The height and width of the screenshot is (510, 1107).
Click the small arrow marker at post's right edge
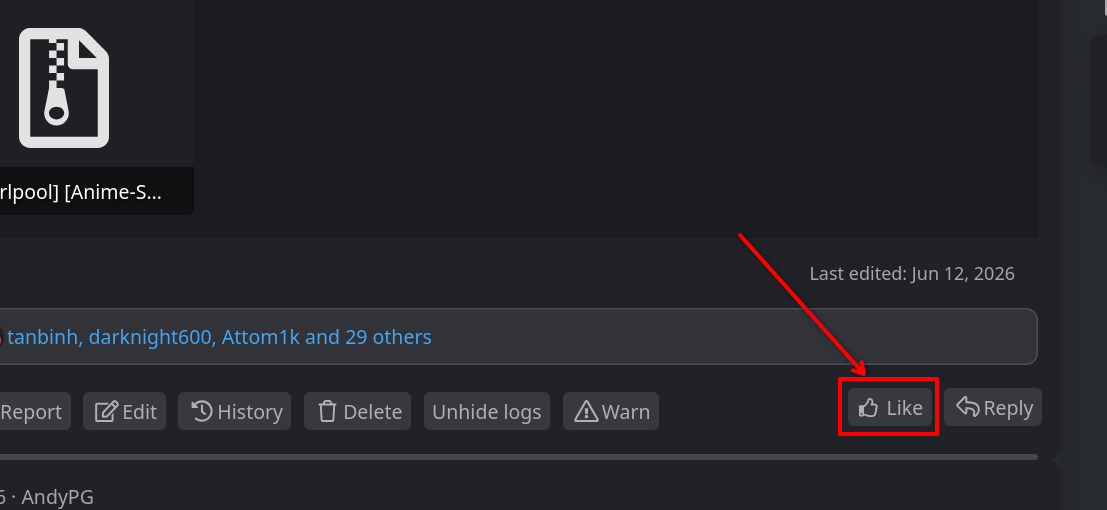[x=1055, y=461]
